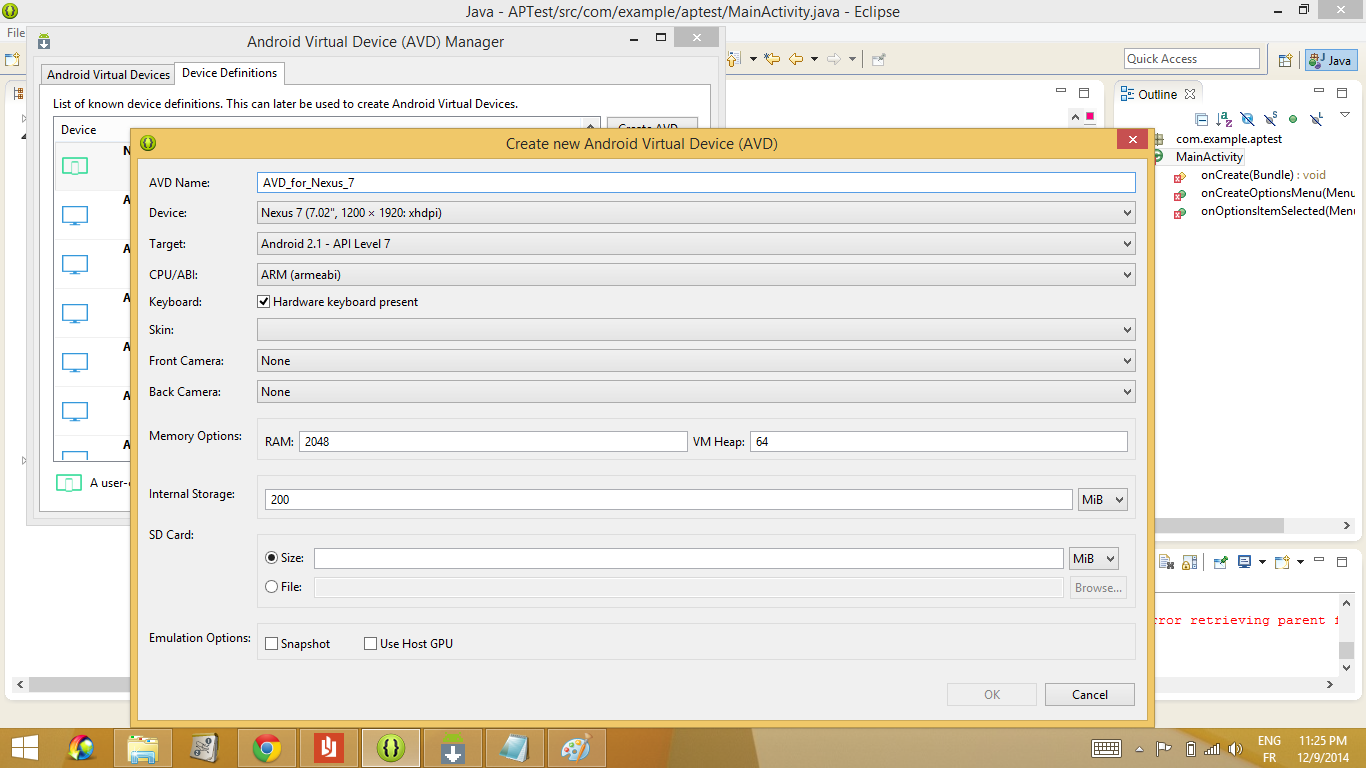Open Google Chrome from the taskbar
The width and height of the screenshot is (1366, 768).
click(266, 747)
